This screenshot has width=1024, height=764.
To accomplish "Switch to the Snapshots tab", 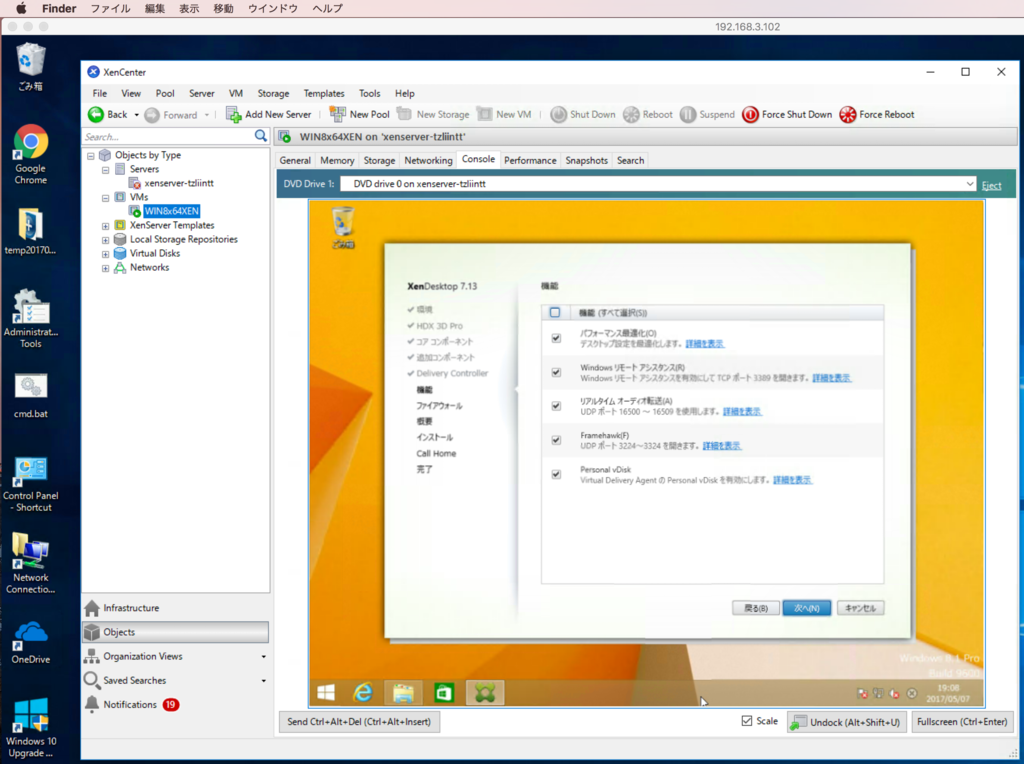I will (x=586, y=160).
